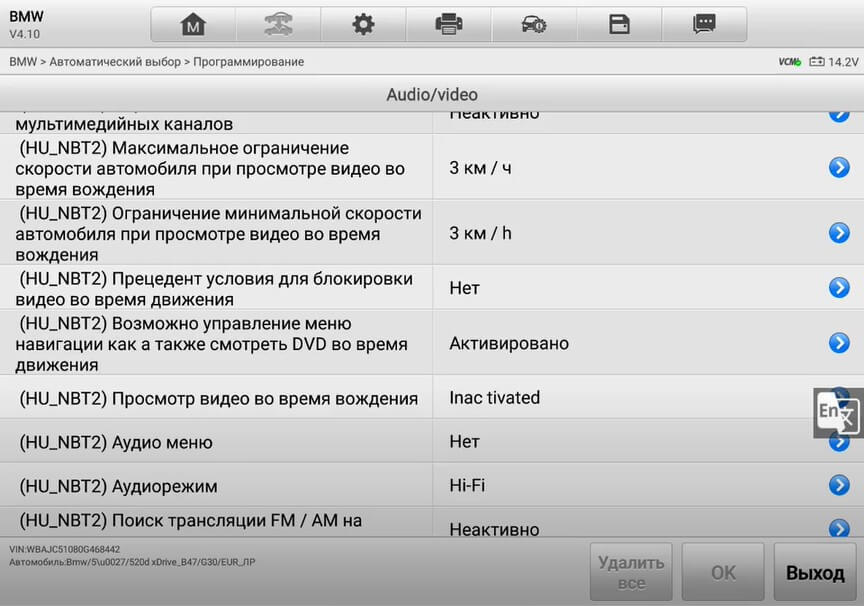Select the Аудио меню row
Viewport: 864px width, 606px height.
tap(432, 441)
